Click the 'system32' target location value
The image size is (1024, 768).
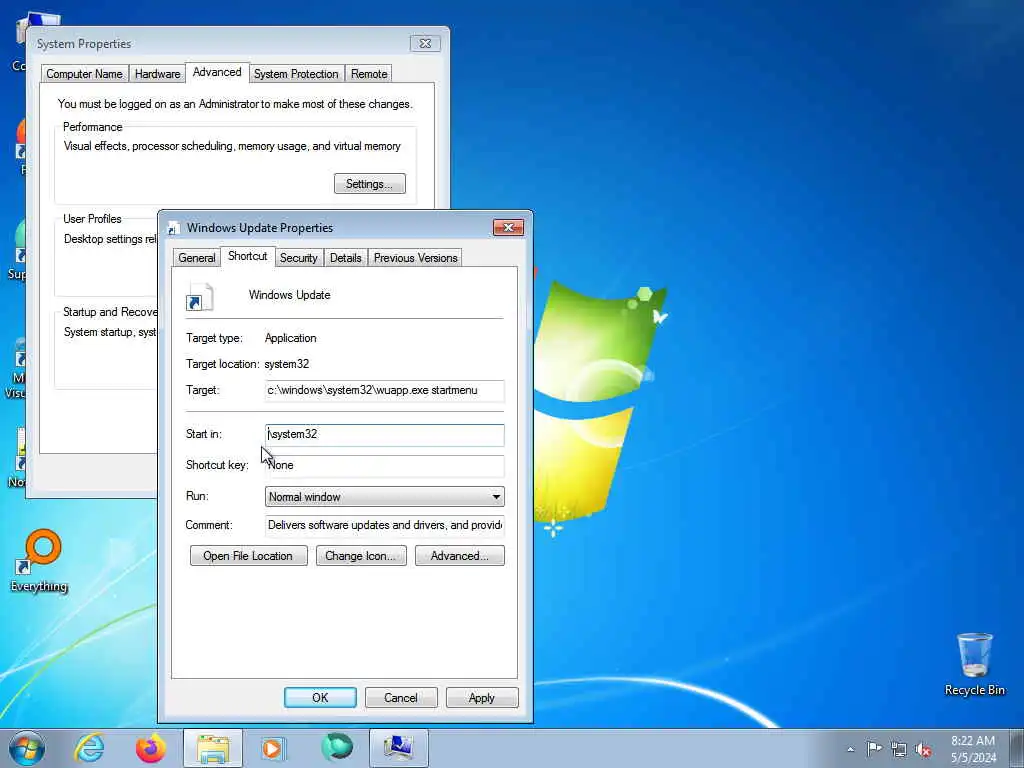pos(287,364)
